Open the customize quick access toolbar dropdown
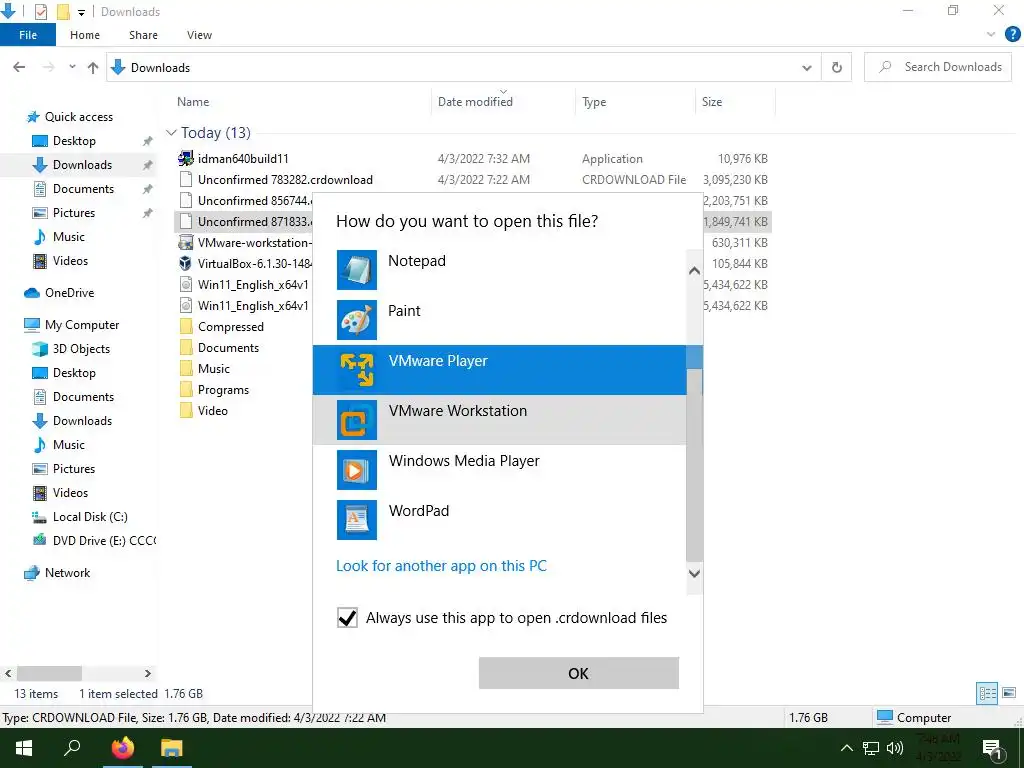The image size is (1024, 768). (x=81, y=12)
